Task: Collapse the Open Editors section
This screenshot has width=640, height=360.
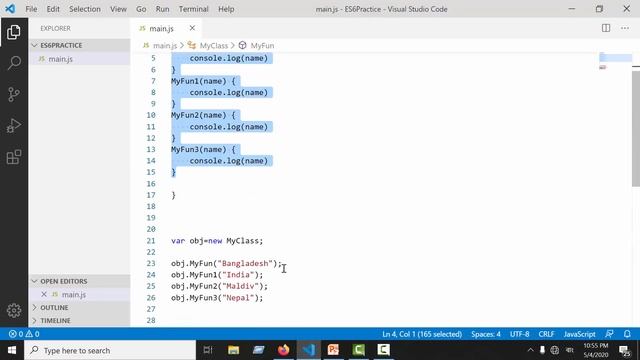Action: pyautogui.click(x=80, y=281)
